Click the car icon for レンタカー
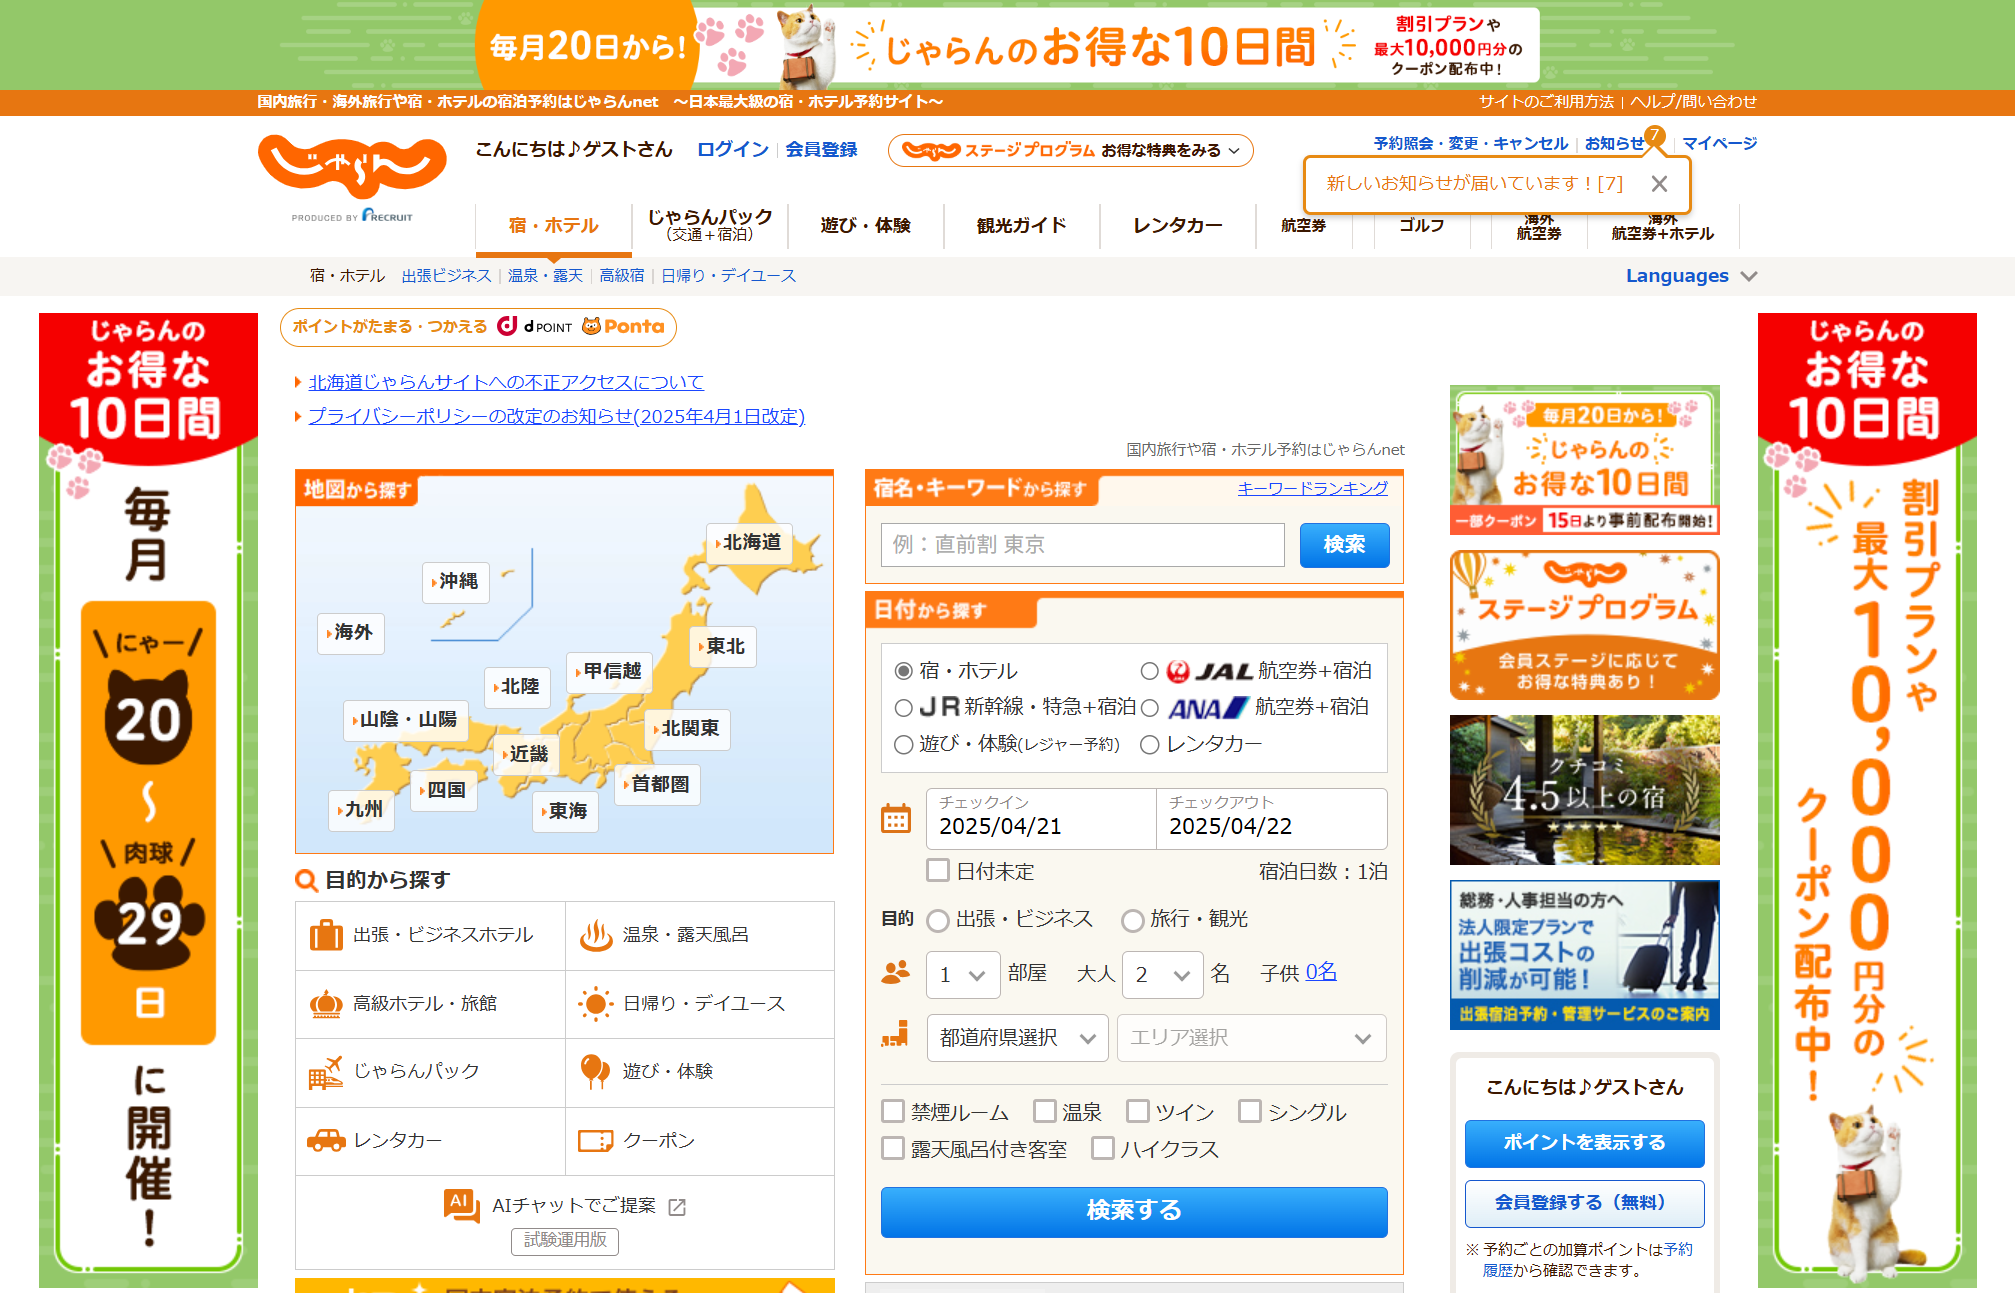The image size is (2015, 1293). tap(326, 1140)
